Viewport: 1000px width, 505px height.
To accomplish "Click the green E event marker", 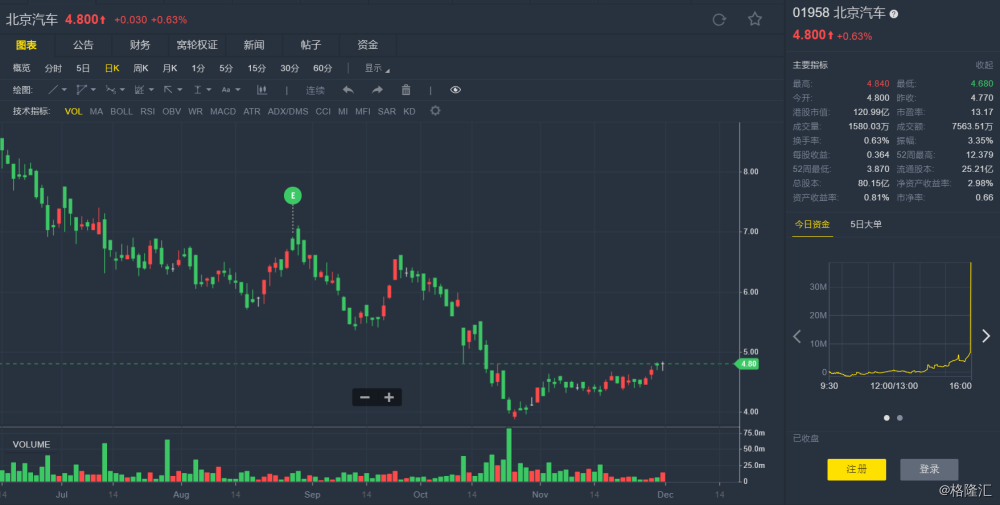I will [x=293, y=196].
